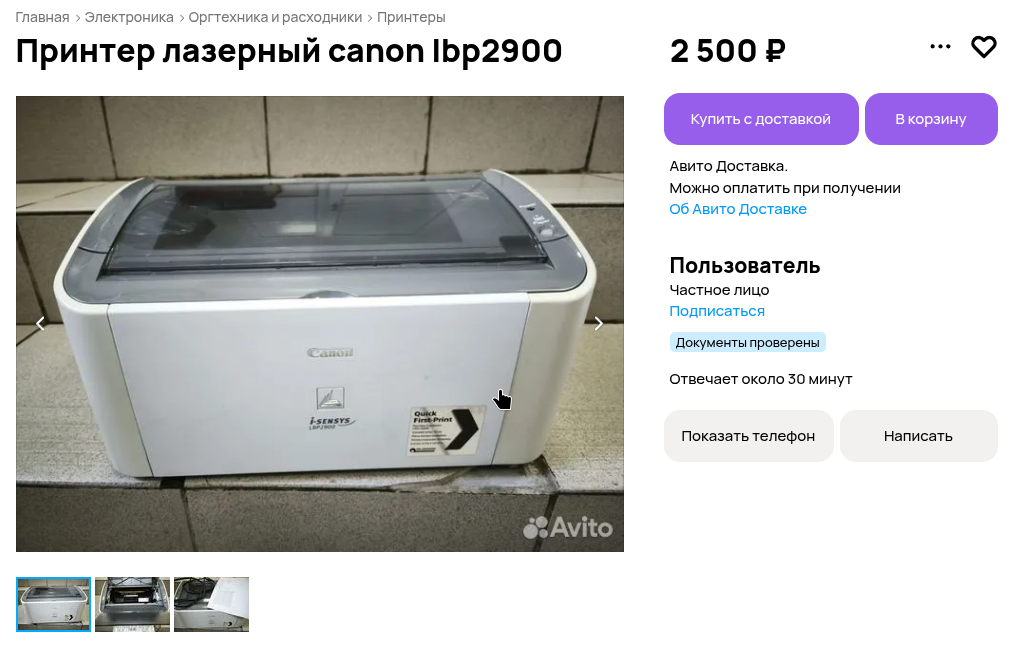1023x649 pixels.
Task: Open the three-dots more options menu
Action: point(940,46)
